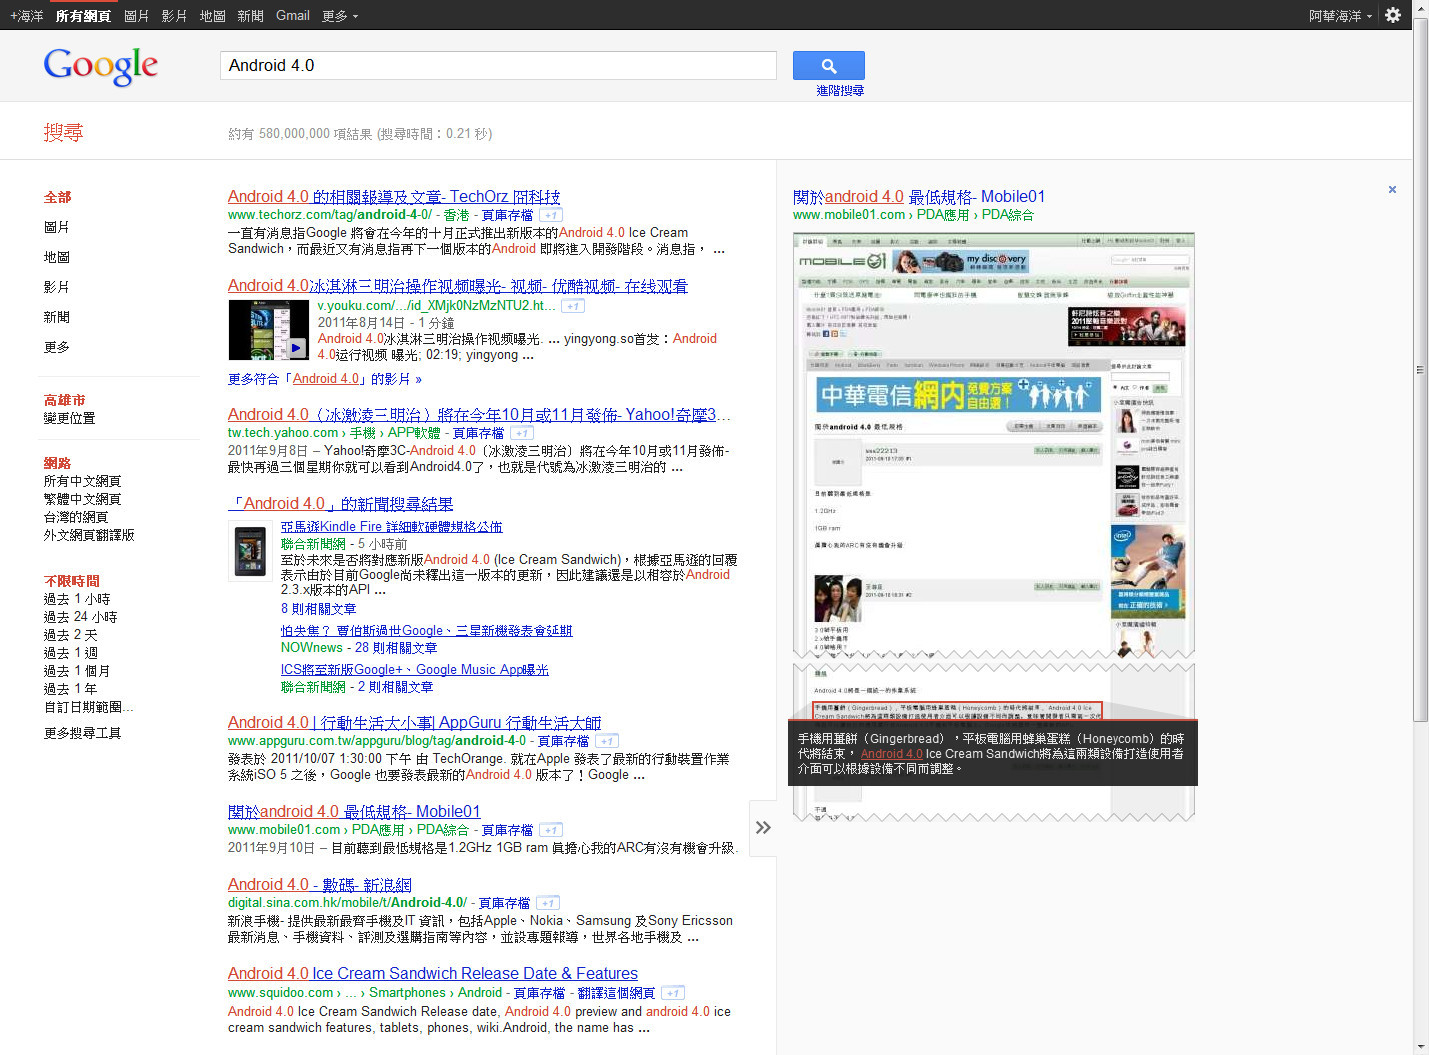Click the page's vertical scrollbar thumb
Screen dimensions: 1429x1055
click(x=1420, y=370)
